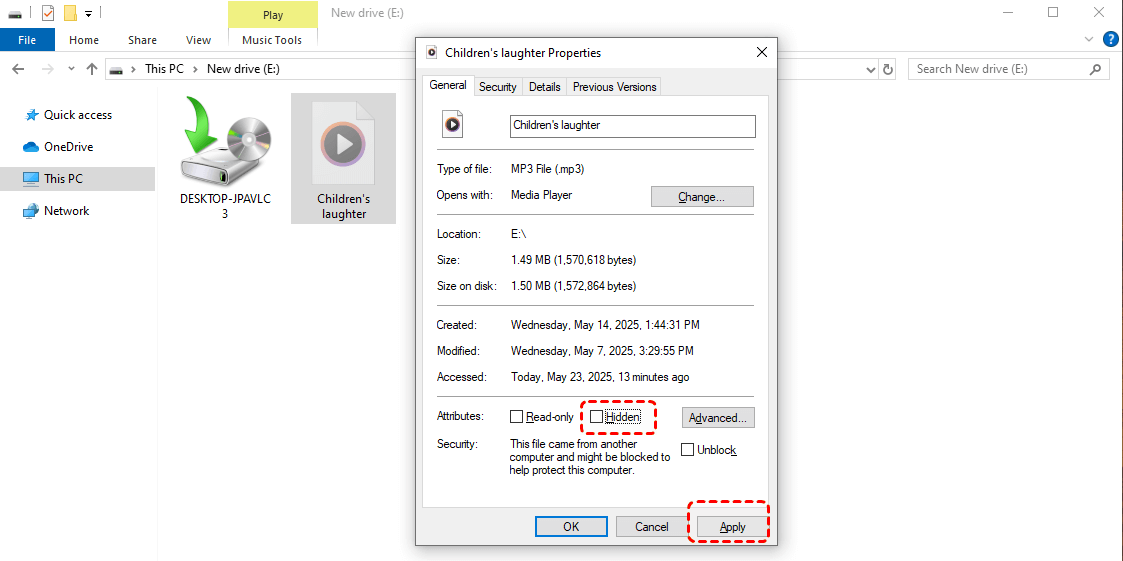
Task: Click the 1.49 MB size value
Action: [573, 259]
